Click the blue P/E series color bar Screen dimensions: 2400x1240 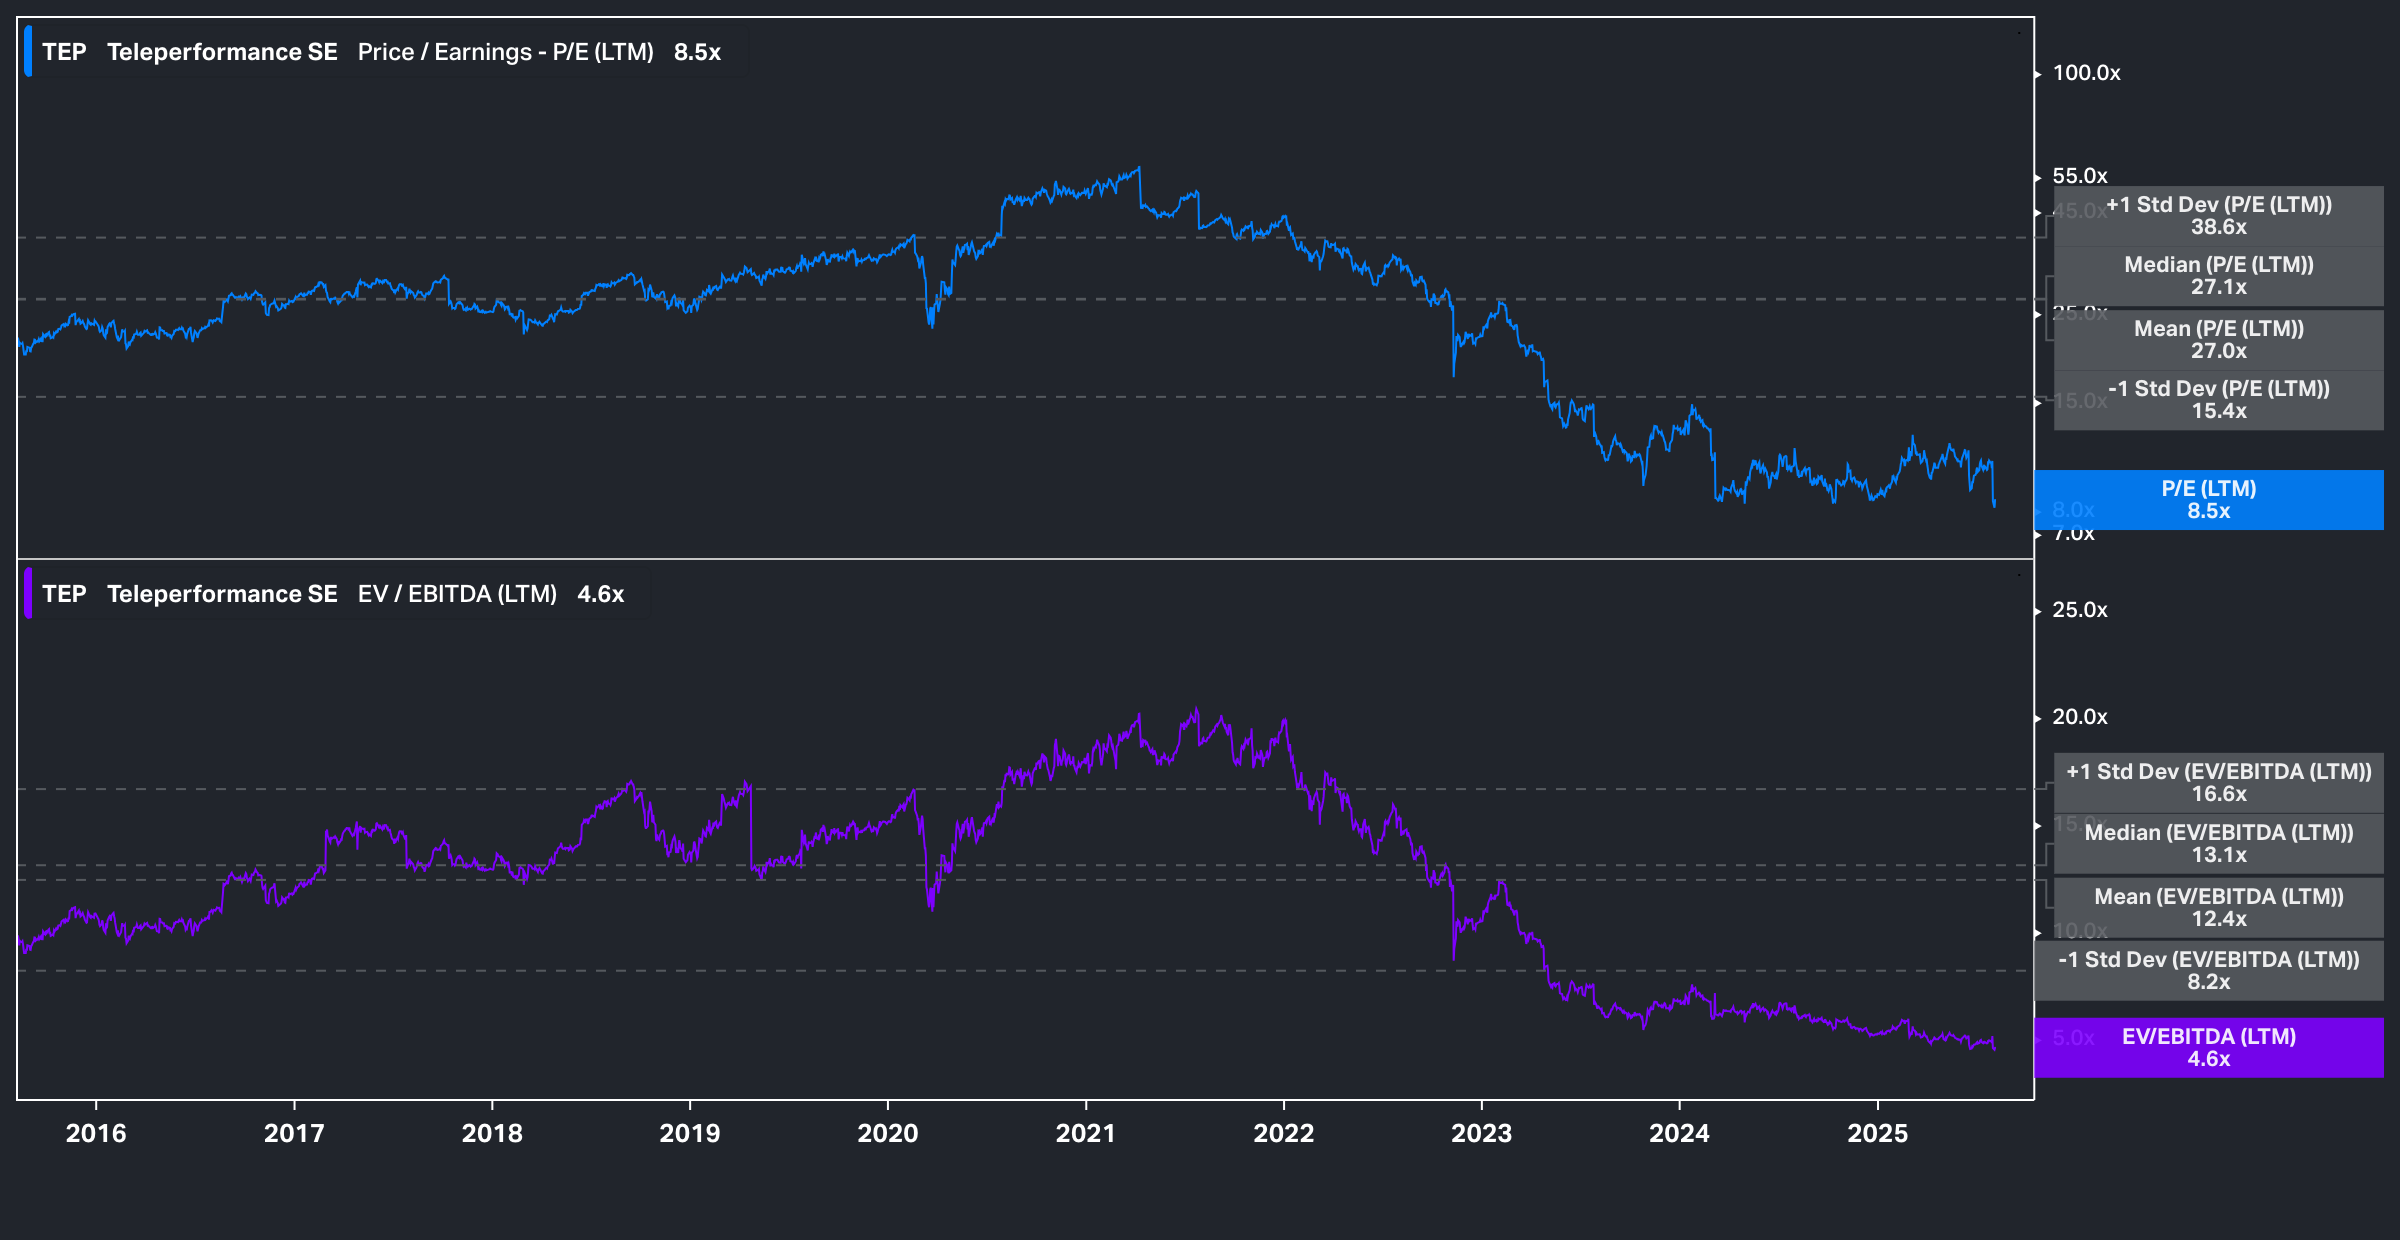28,52
